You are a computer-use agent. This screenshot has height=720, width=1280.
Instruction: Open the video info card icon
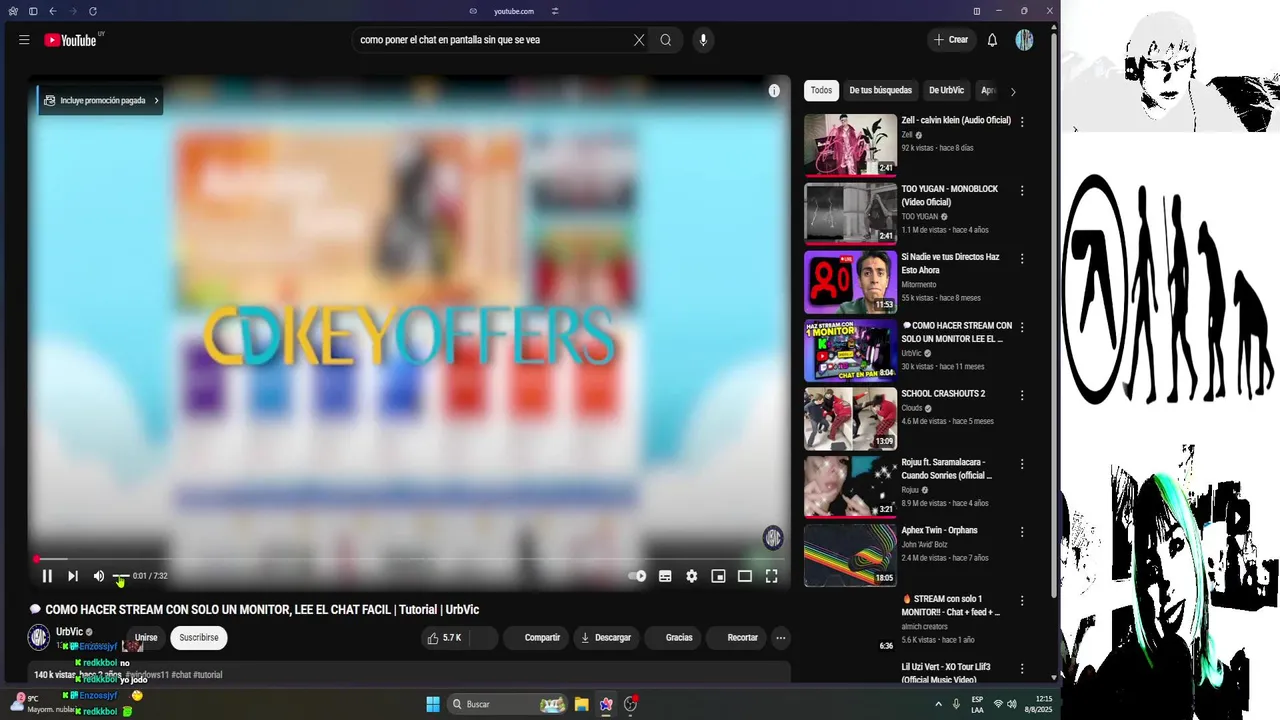pyautogui.click(x=774, y=91)
